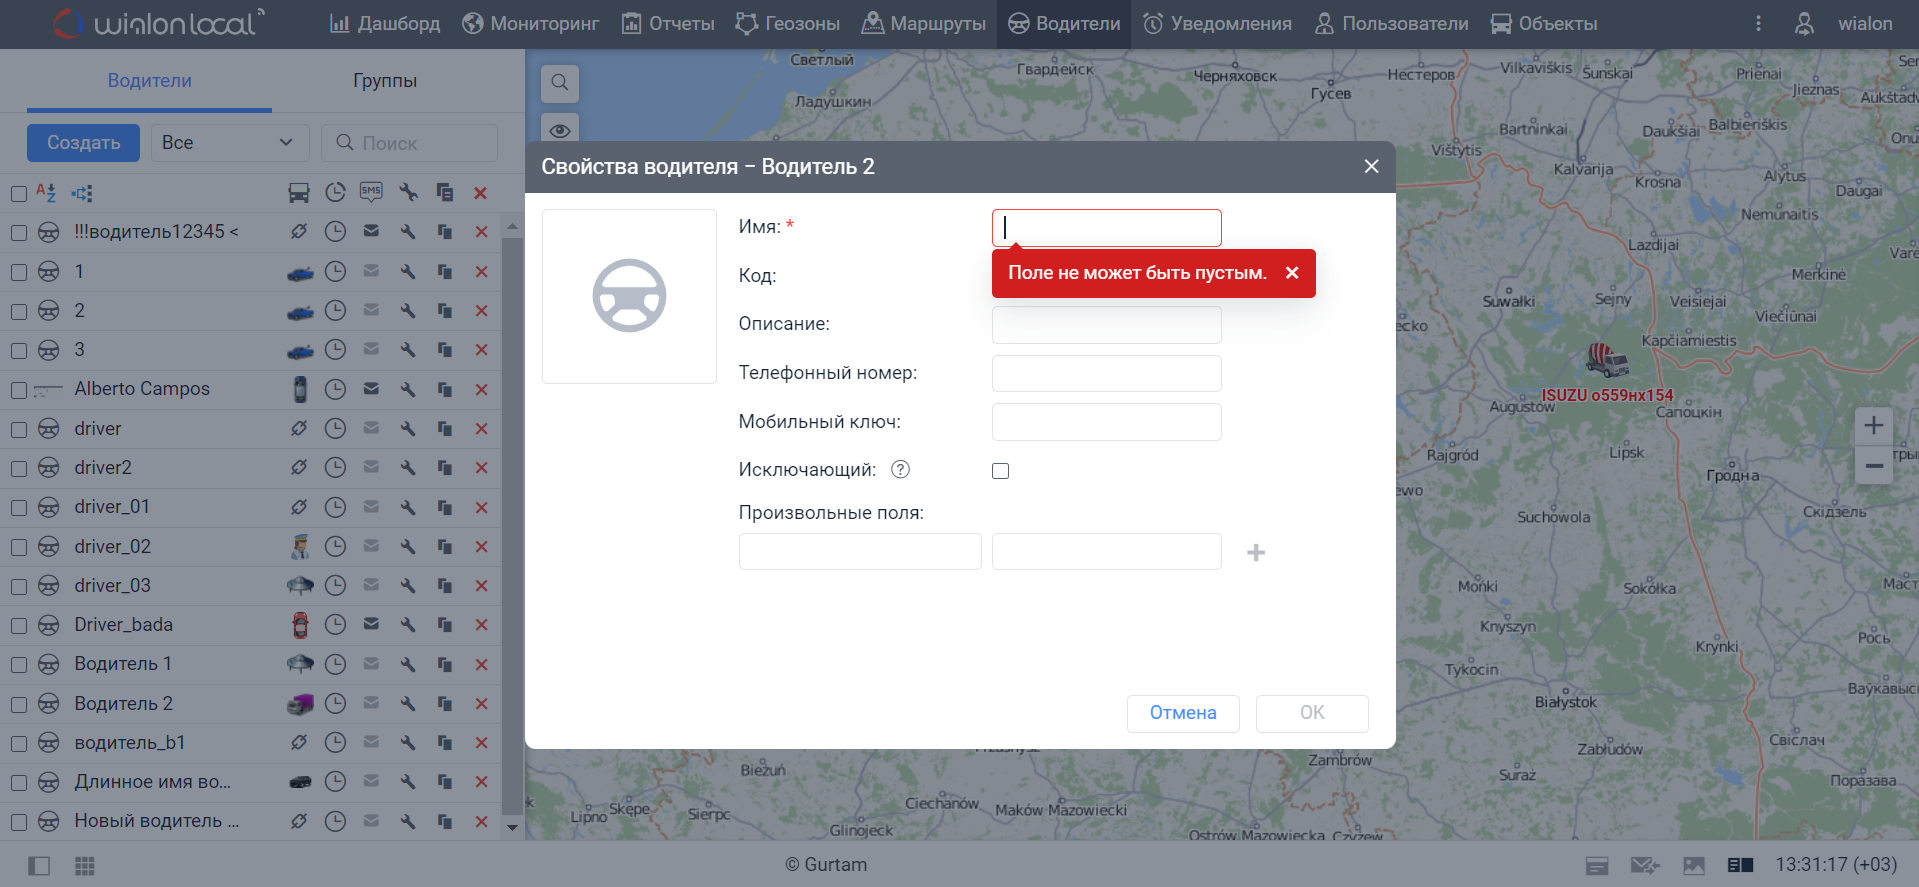1919x887 pixels.
Task: Expand the Все filter dropdown
Action: [x=228, y=143]
